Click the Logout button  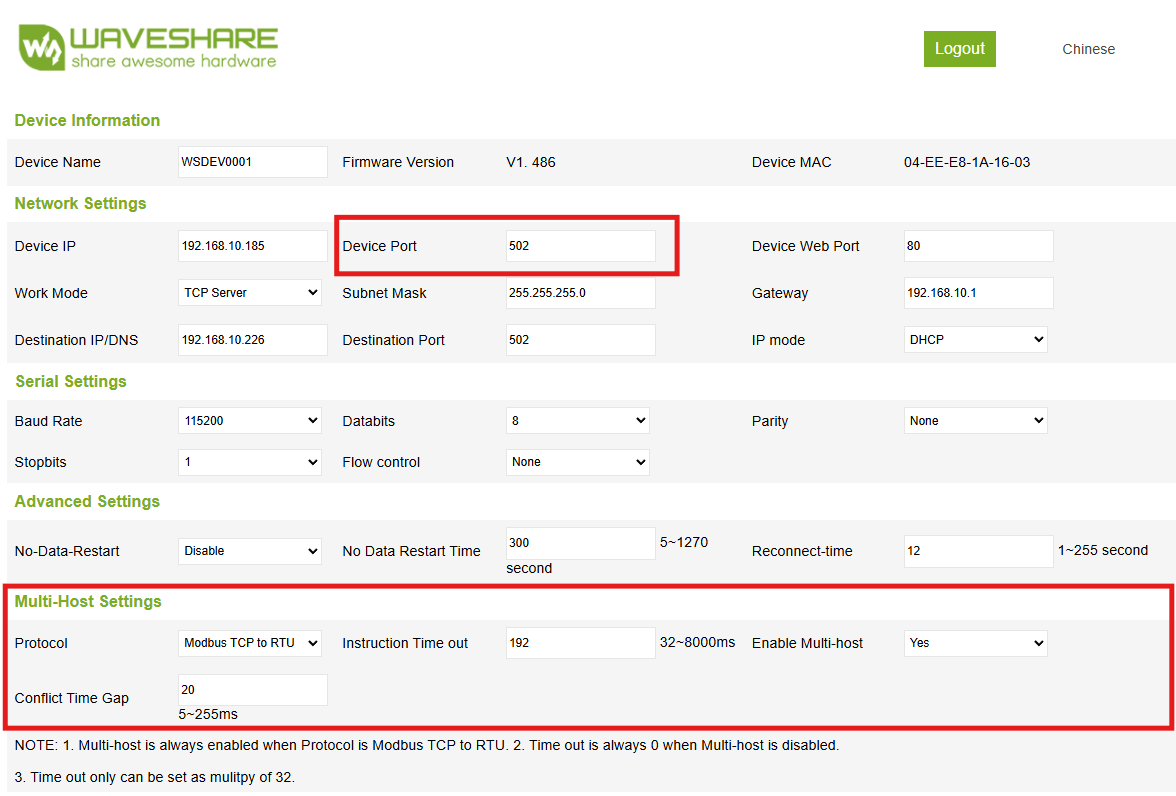pos(959,48)
